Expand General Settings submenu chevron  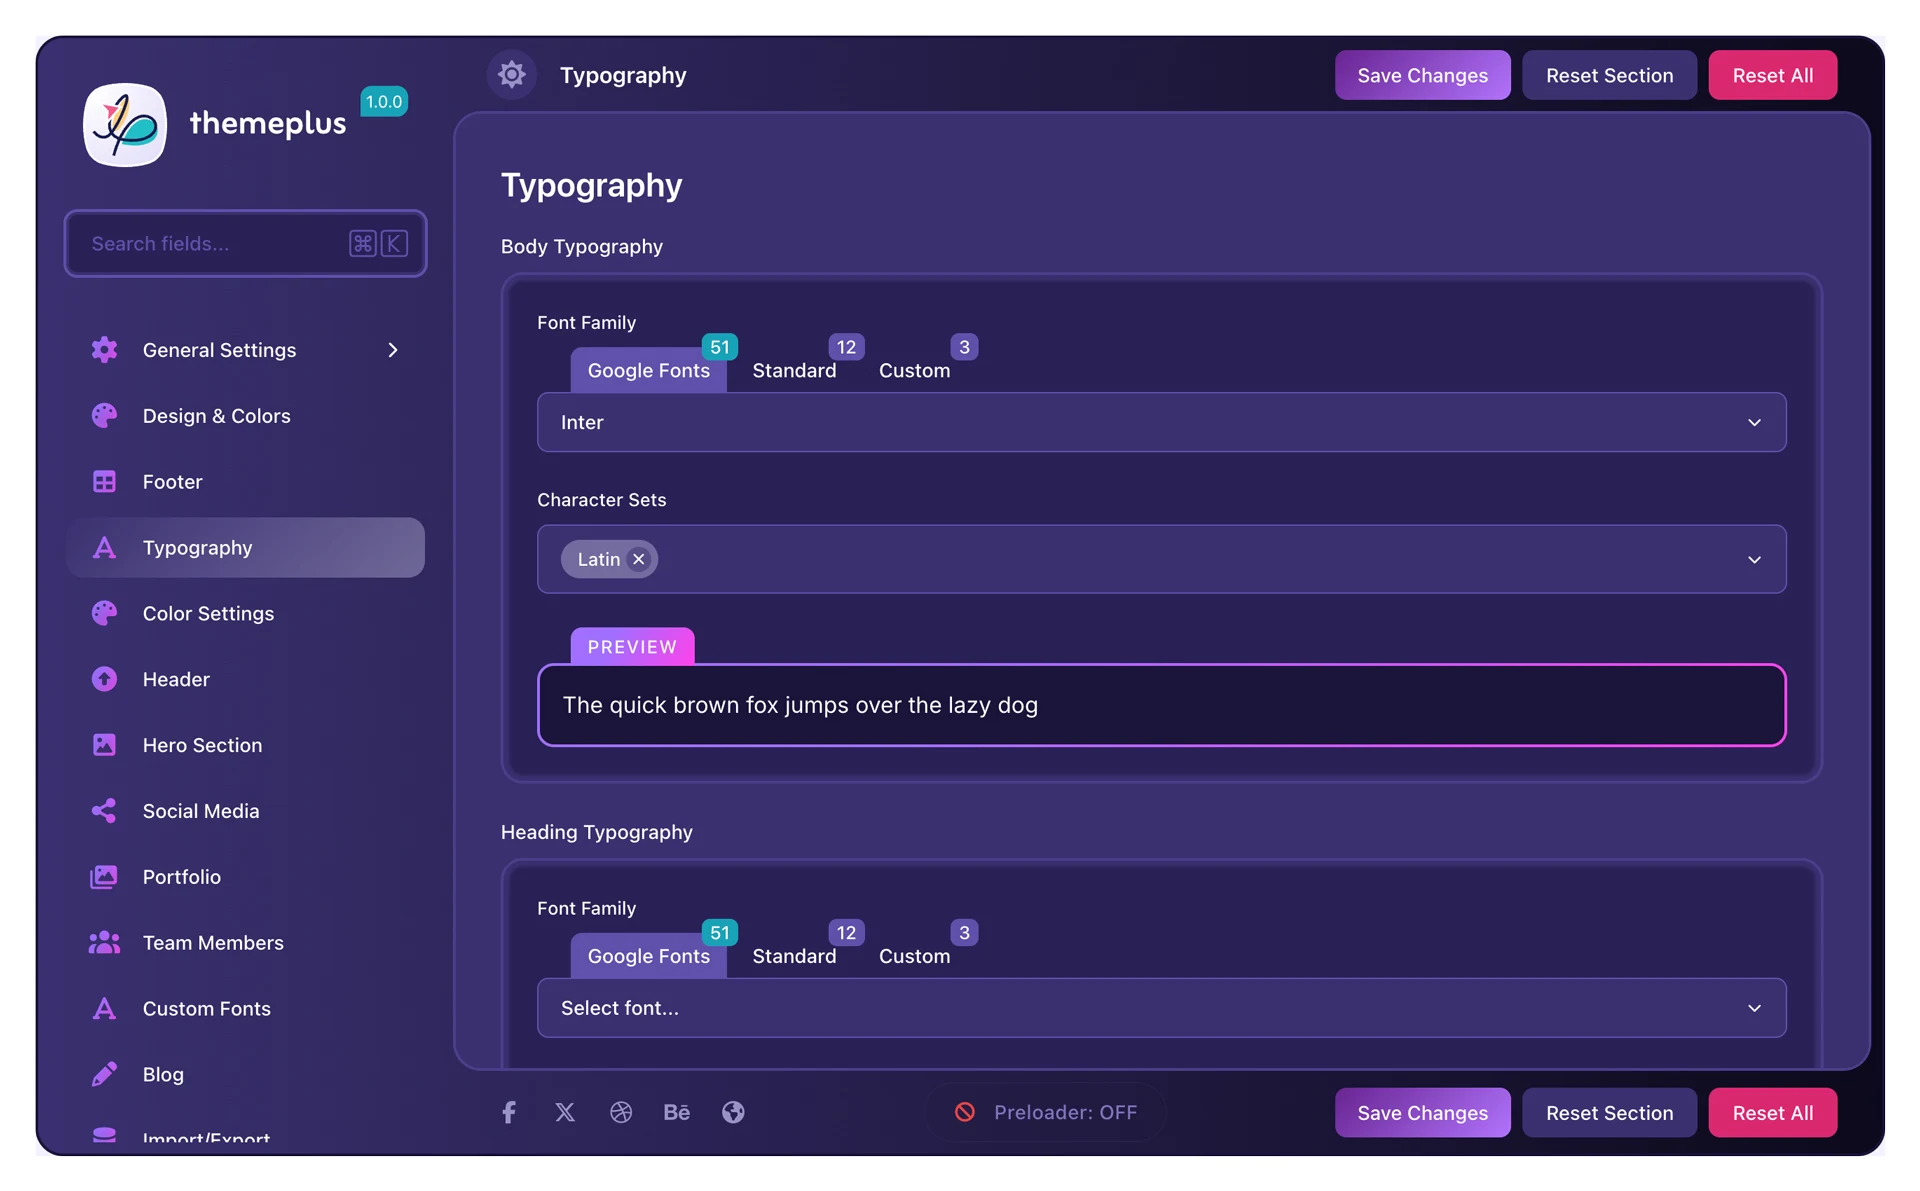pos(393,350)
